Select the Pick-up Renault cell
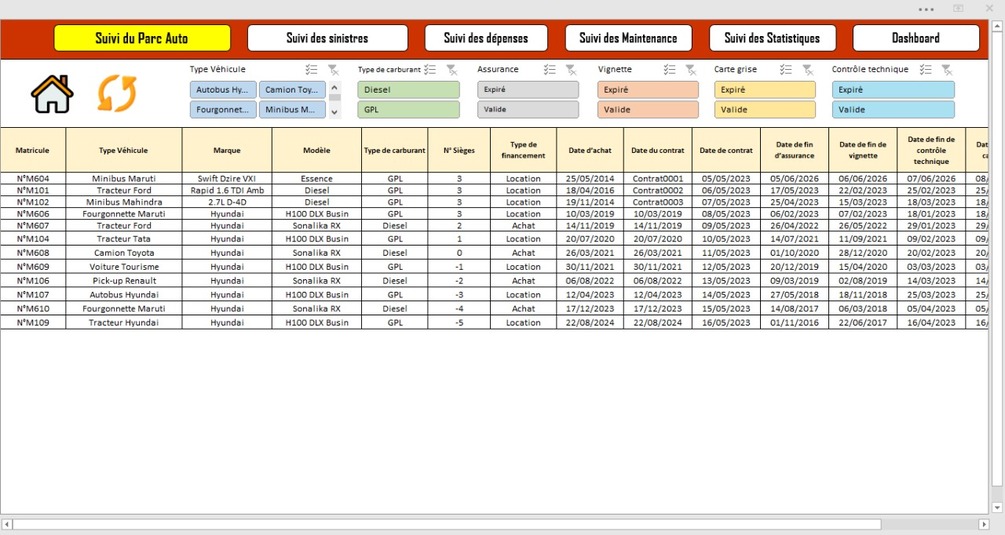Image resolution: width=1005 pixels, height=535 pixels. point(124,281)
